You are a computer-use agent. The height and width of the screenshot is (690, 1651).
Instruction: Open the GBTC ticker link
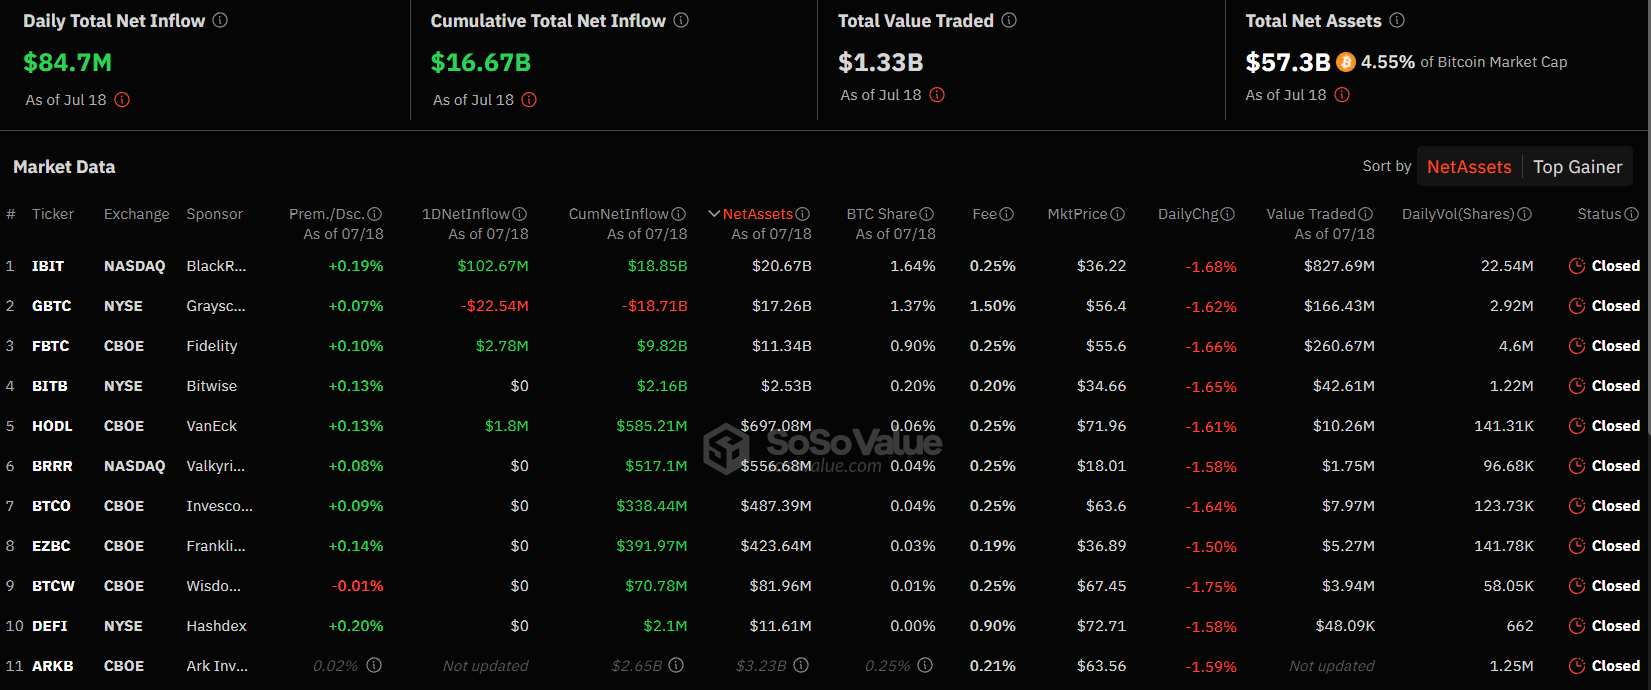coord(51,306)
